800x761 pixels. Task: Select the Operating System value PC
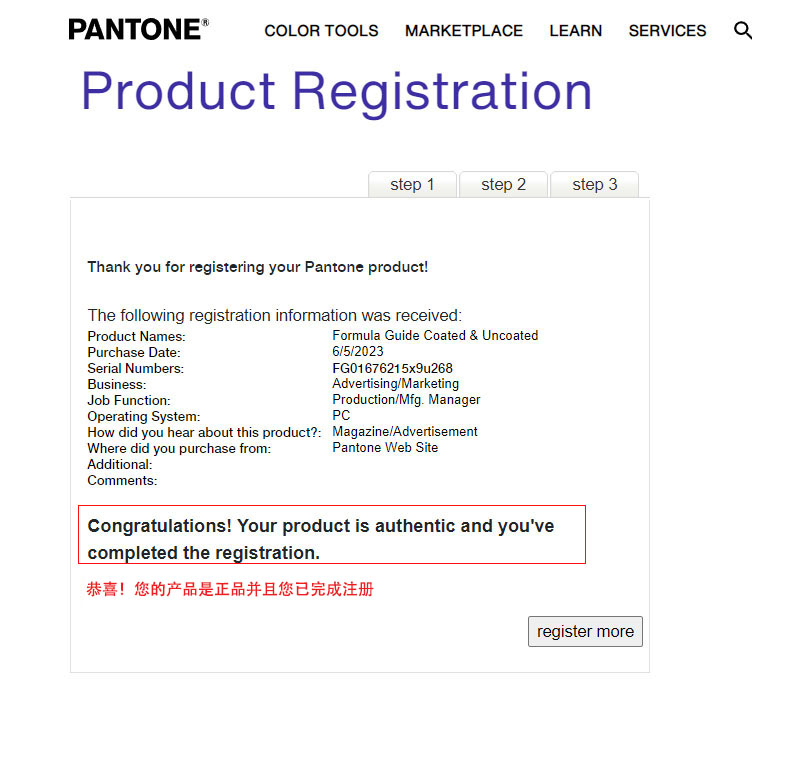[x=341, y=415]
